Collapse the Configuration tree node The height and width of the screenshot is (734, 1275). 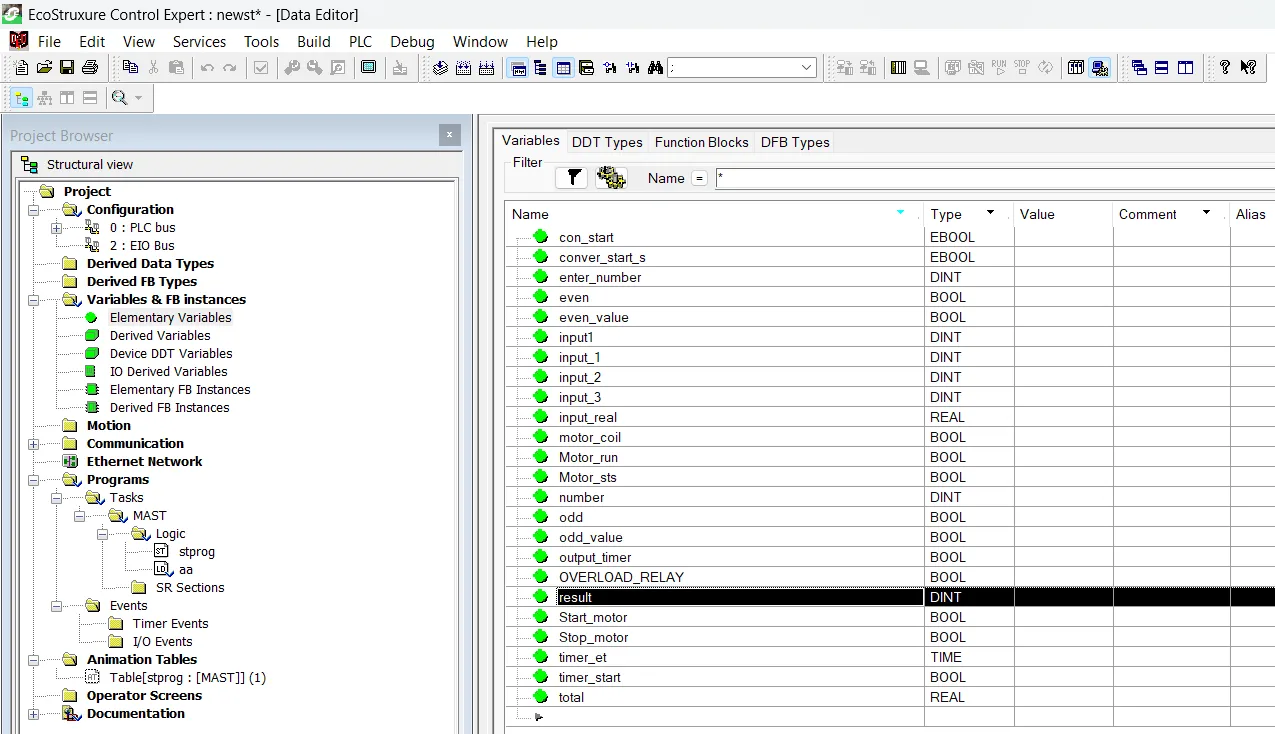33,210
